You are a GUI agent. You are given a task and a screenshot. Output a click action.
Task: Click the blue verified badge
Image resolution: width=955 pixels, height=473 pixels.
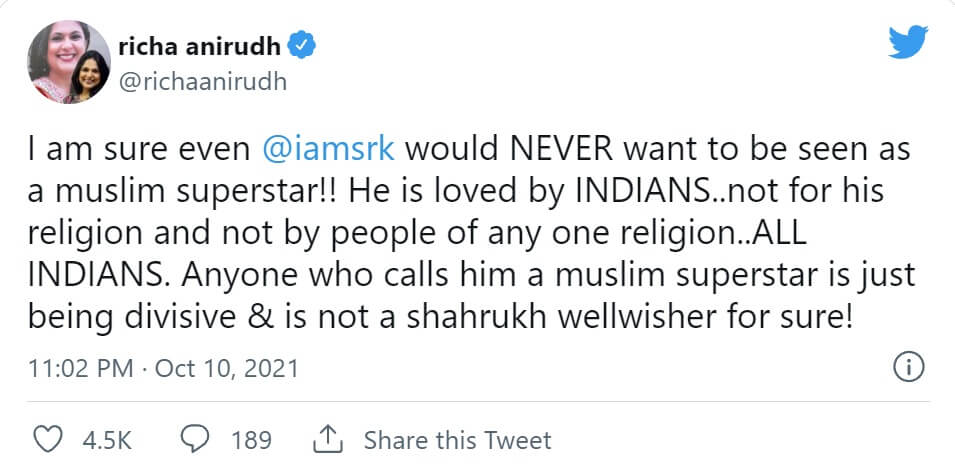[x=304, y=45]
